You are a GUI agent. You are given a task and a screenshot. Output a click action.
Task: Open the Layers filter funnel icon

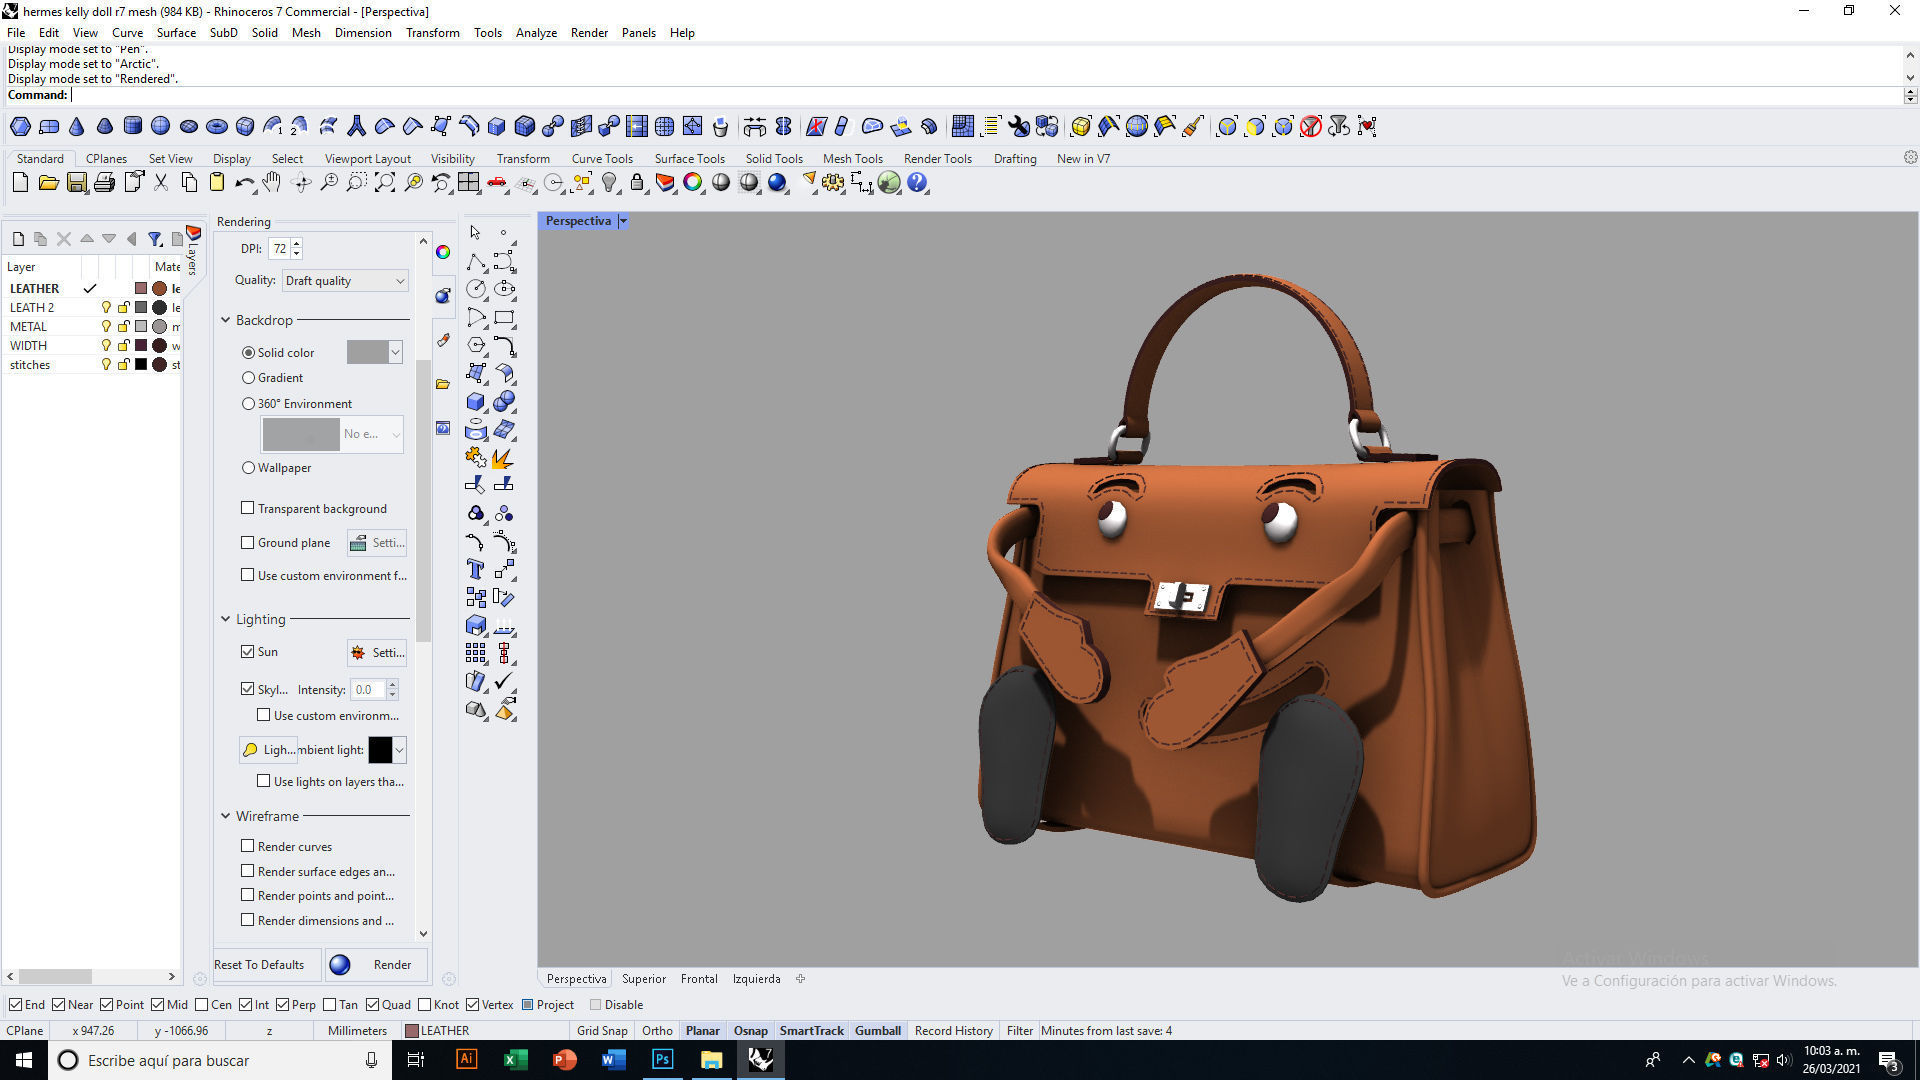155,239
